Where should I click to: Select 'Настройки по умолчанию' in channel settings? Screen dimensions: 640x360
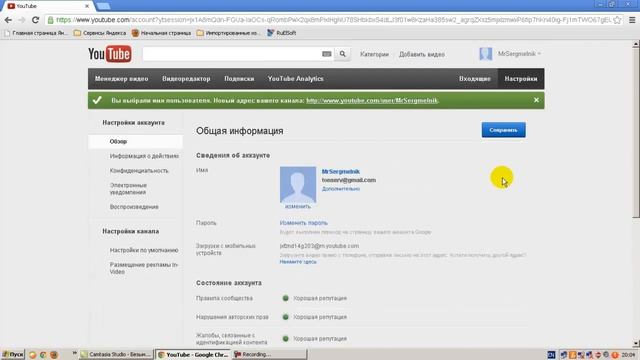[144, 250]
